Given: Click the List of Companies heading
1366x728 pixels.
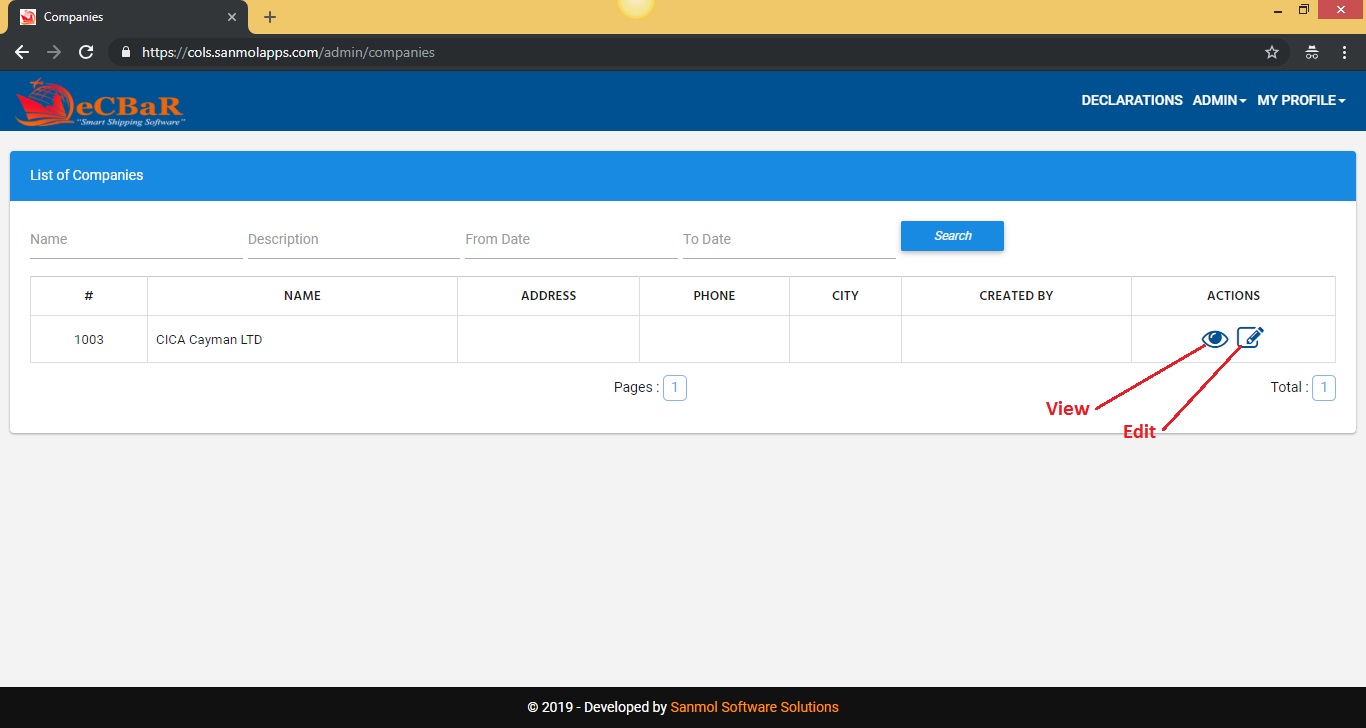Looking at the screenshot, I should tap(86, 175).
